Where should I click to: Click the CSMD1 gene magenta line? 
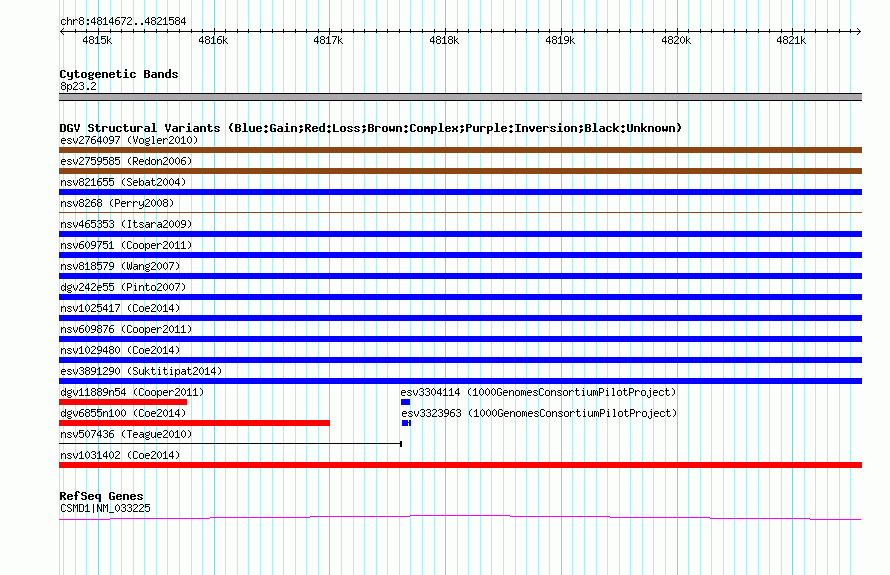pyautogui.click(x=460, y=517)
